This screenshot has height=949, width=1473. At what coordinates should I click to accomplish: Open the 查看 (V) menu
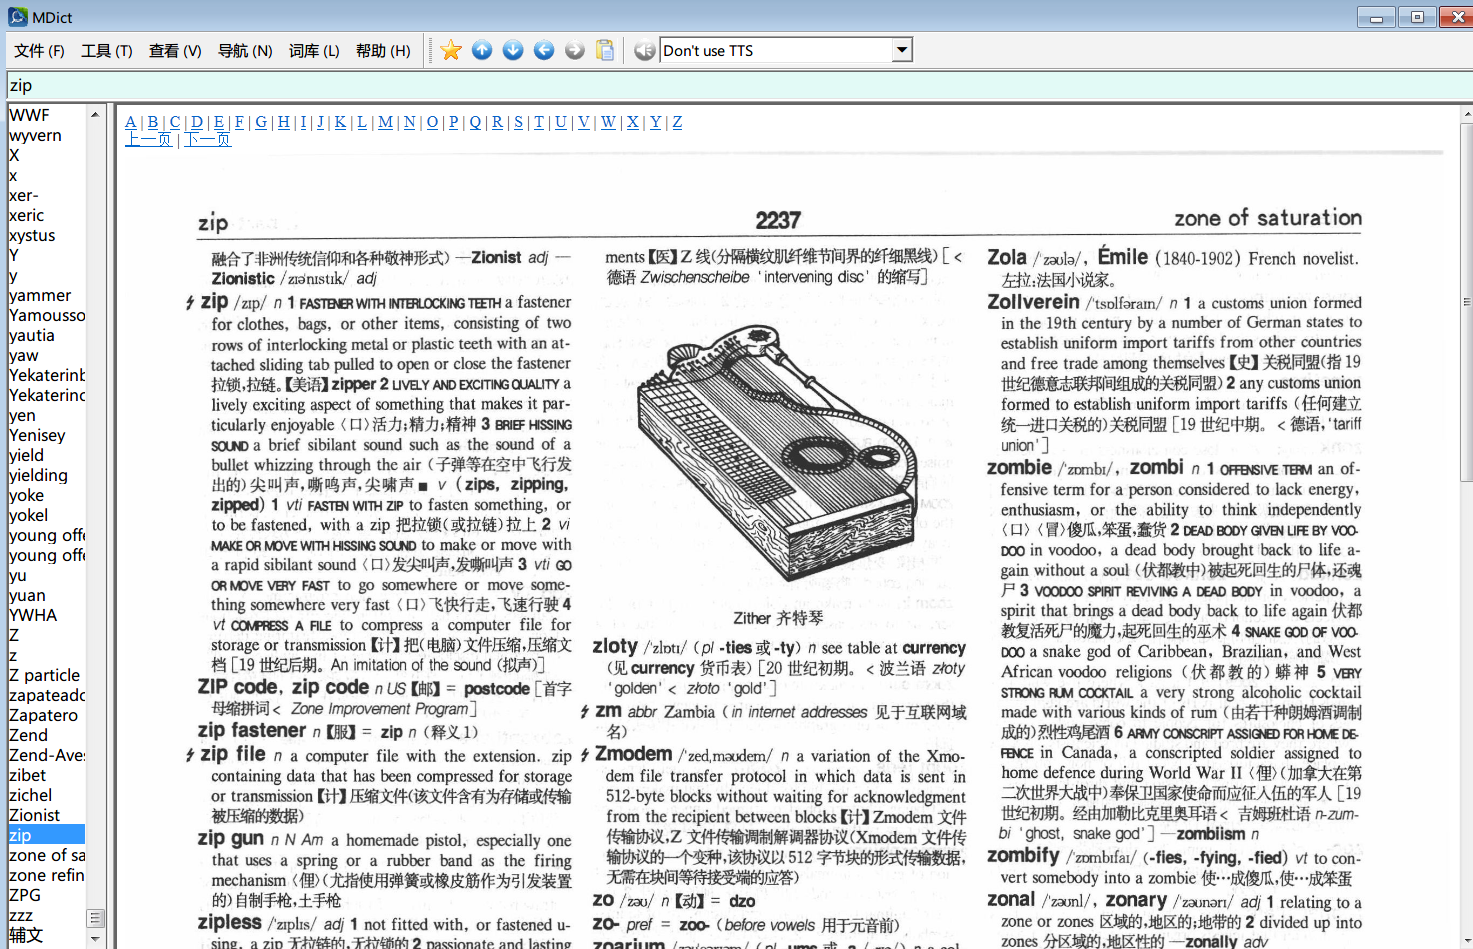pyautogui.click(x=175, y=51)
